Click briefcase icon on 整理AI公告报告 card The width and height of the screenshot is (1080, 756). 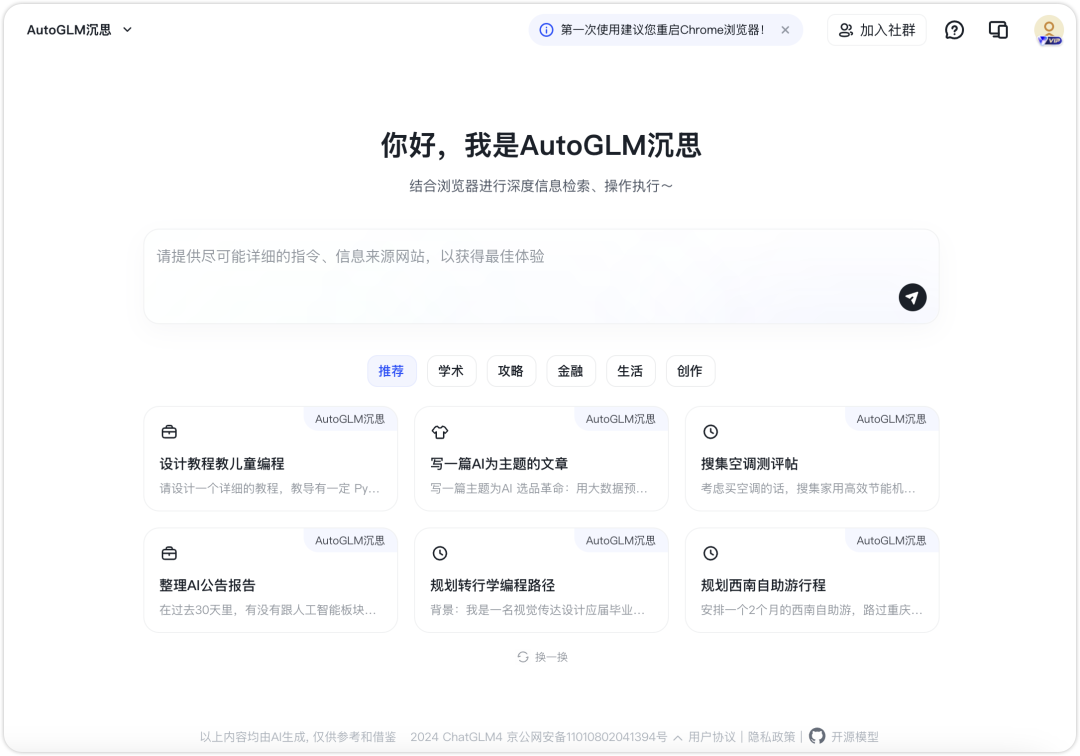pos(169,553)
